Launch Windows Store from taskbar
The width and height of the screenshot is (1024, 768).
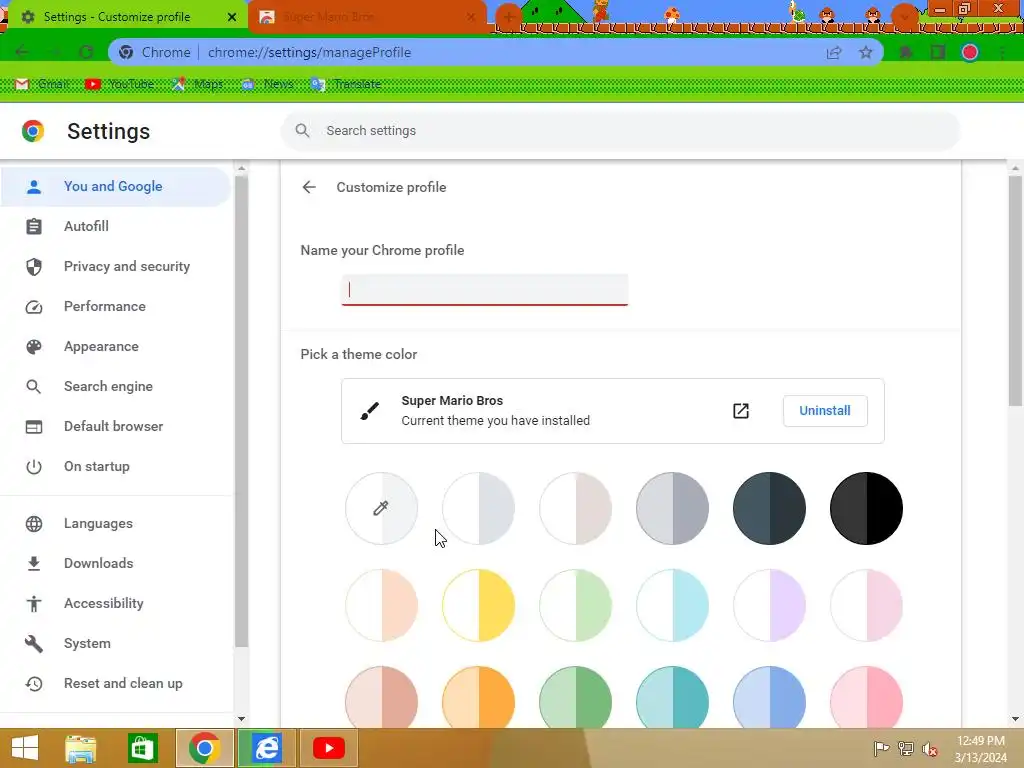[142, 748]
